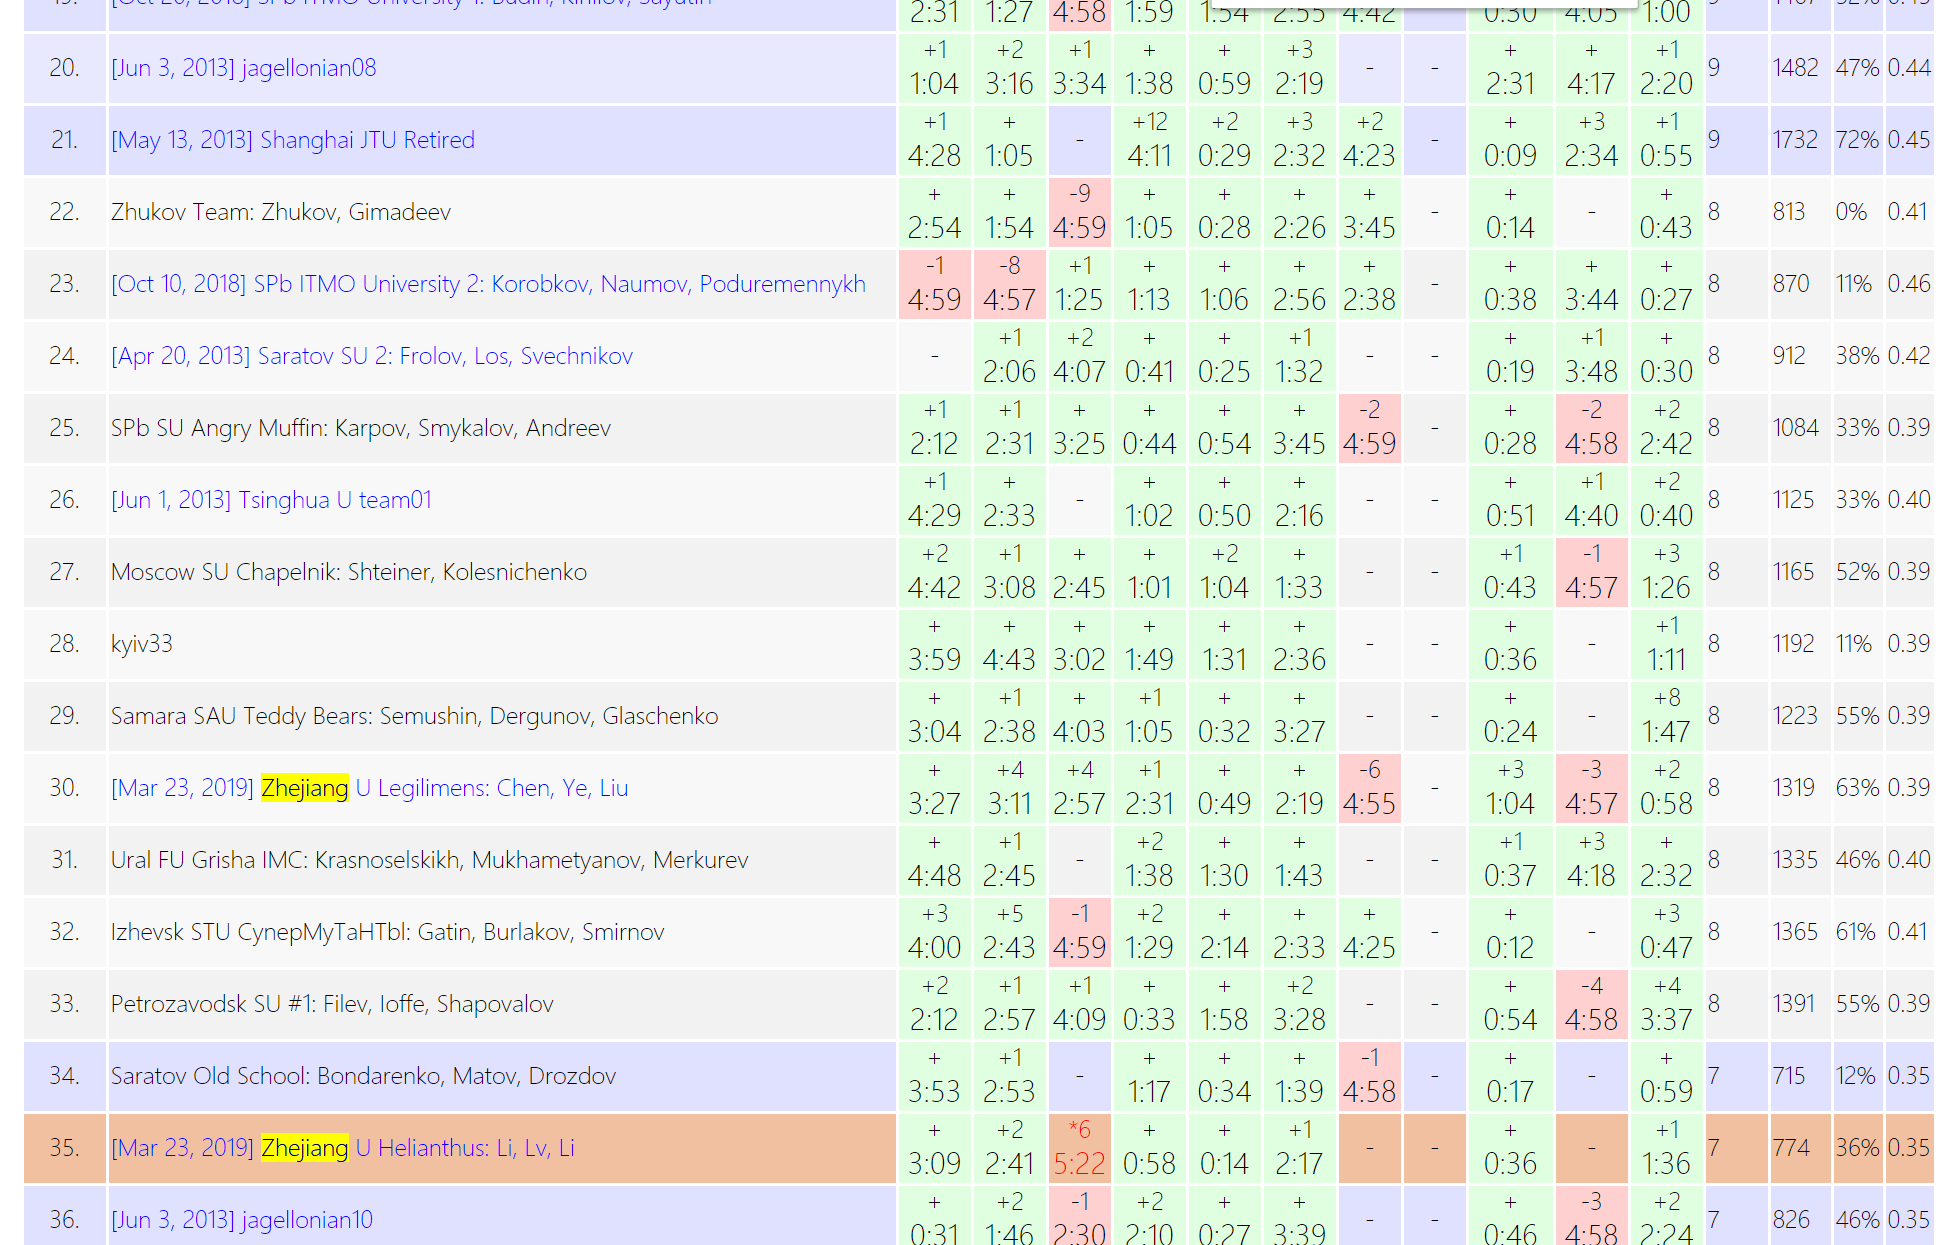
Task: Open Saratov SU 2 Frolov link
Action: (x=371, y=356)
